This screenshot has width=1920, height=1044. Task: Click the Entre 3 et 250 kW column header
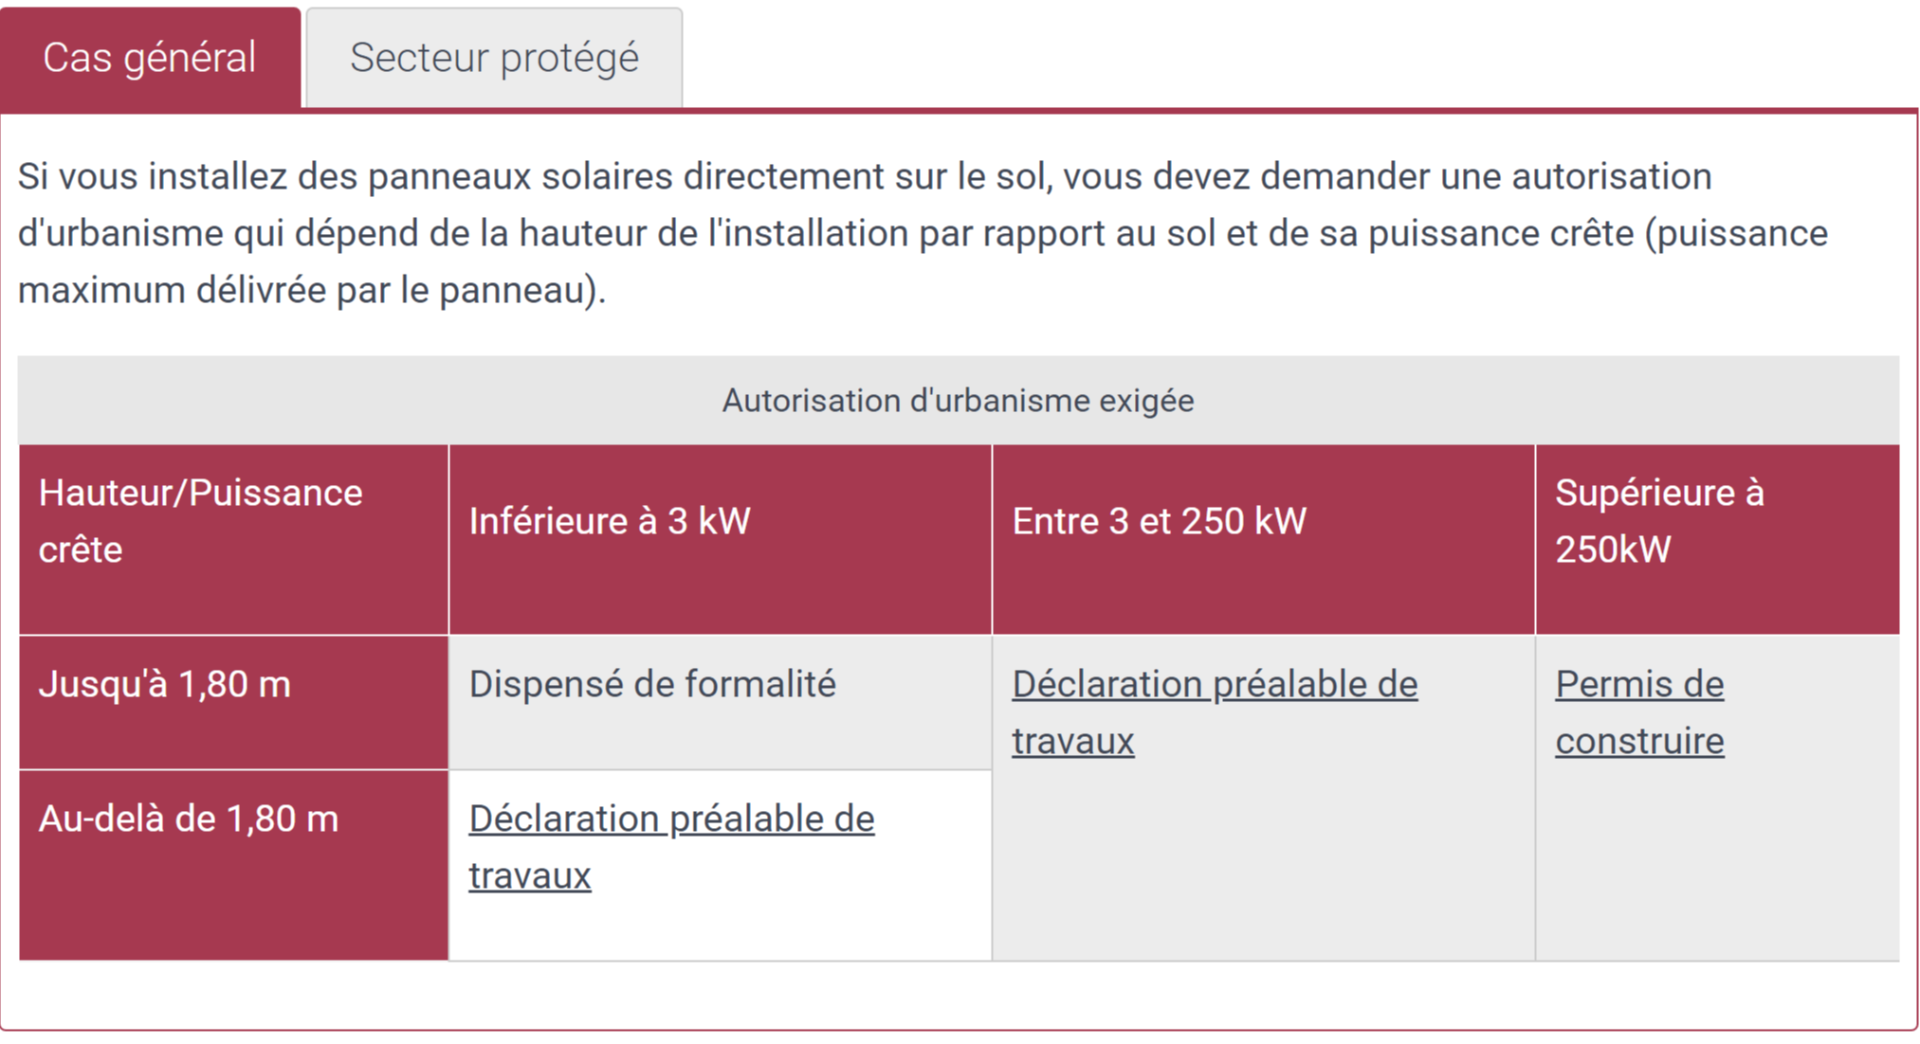coord(1159,520)
